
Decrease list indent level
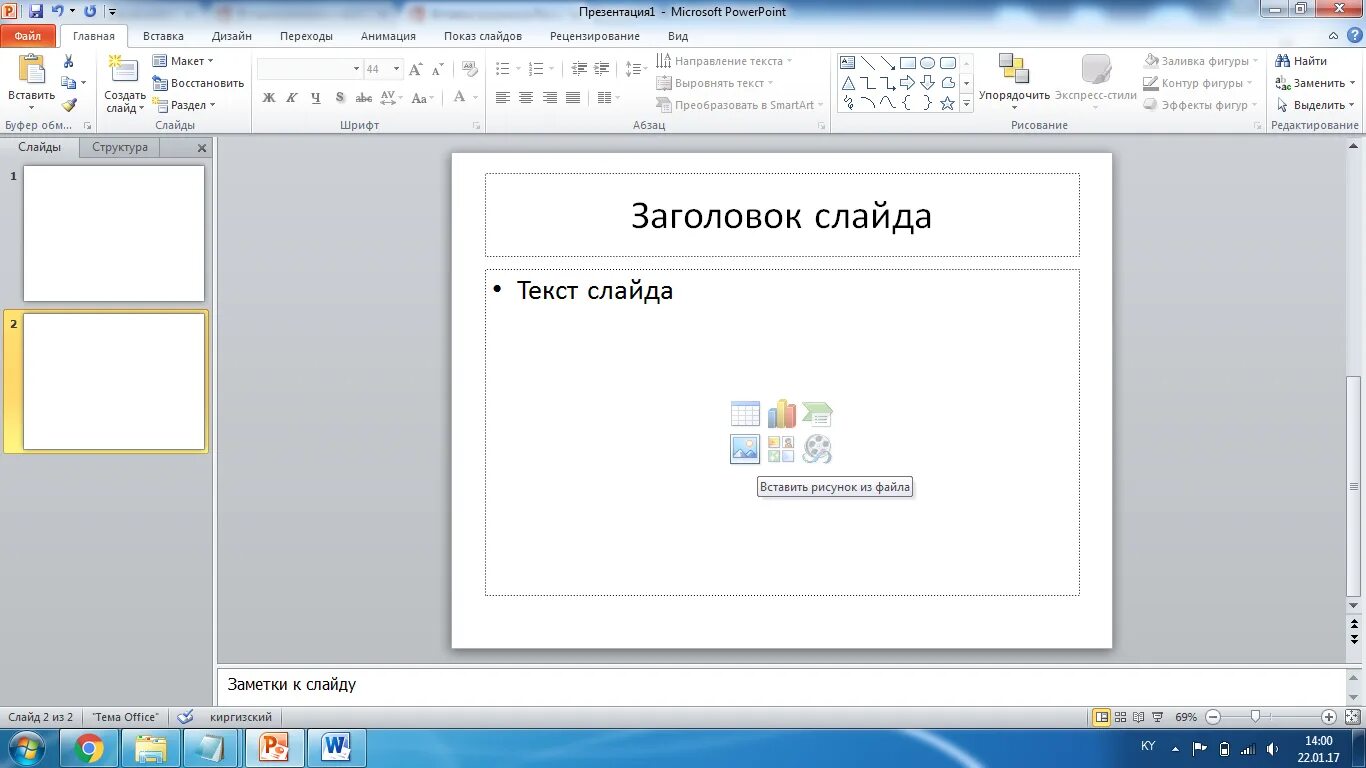tap(579, 69)
